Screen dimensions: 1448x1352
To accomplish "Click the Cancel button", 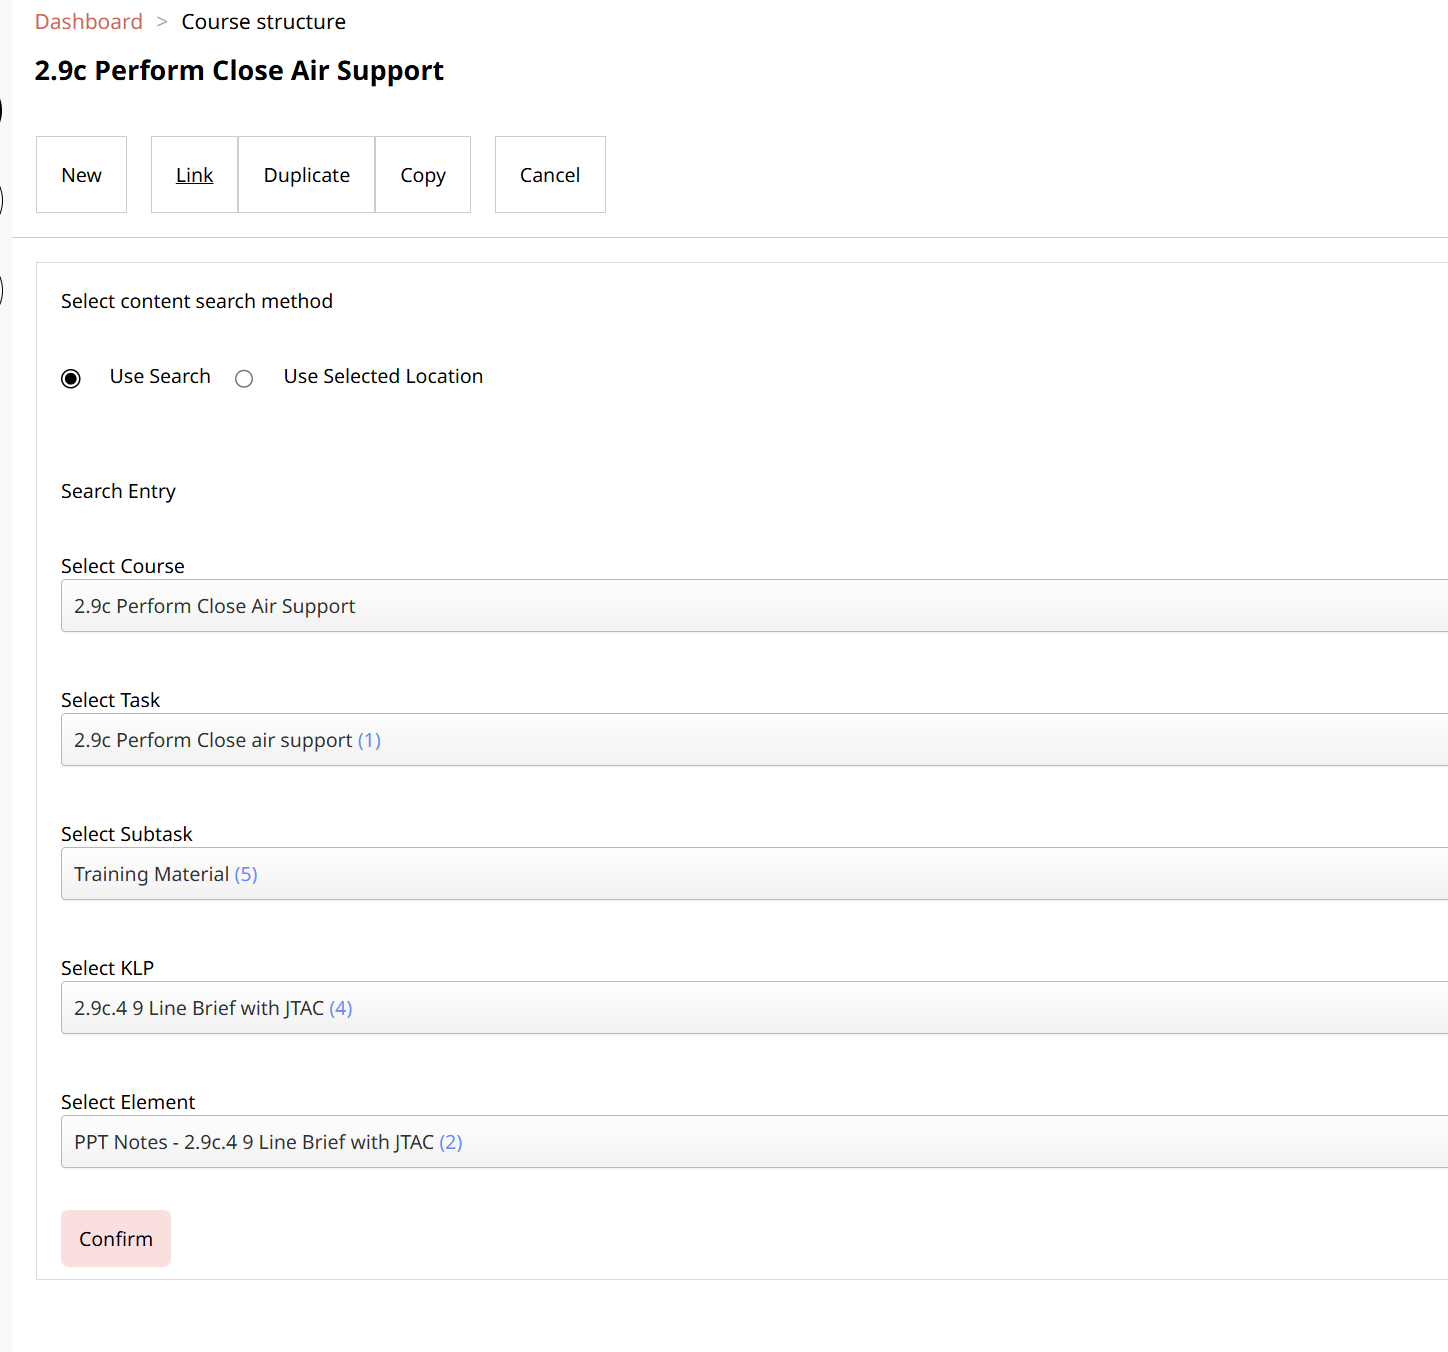I will point(549,174).
